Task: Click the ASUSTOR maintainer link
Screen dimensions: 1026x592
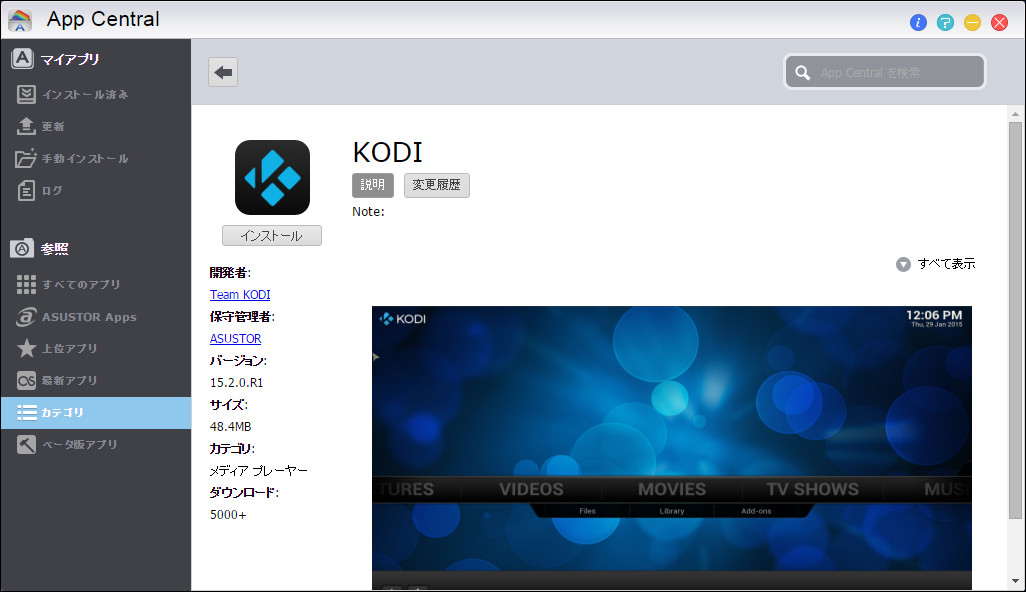Action: click(235, 338)
